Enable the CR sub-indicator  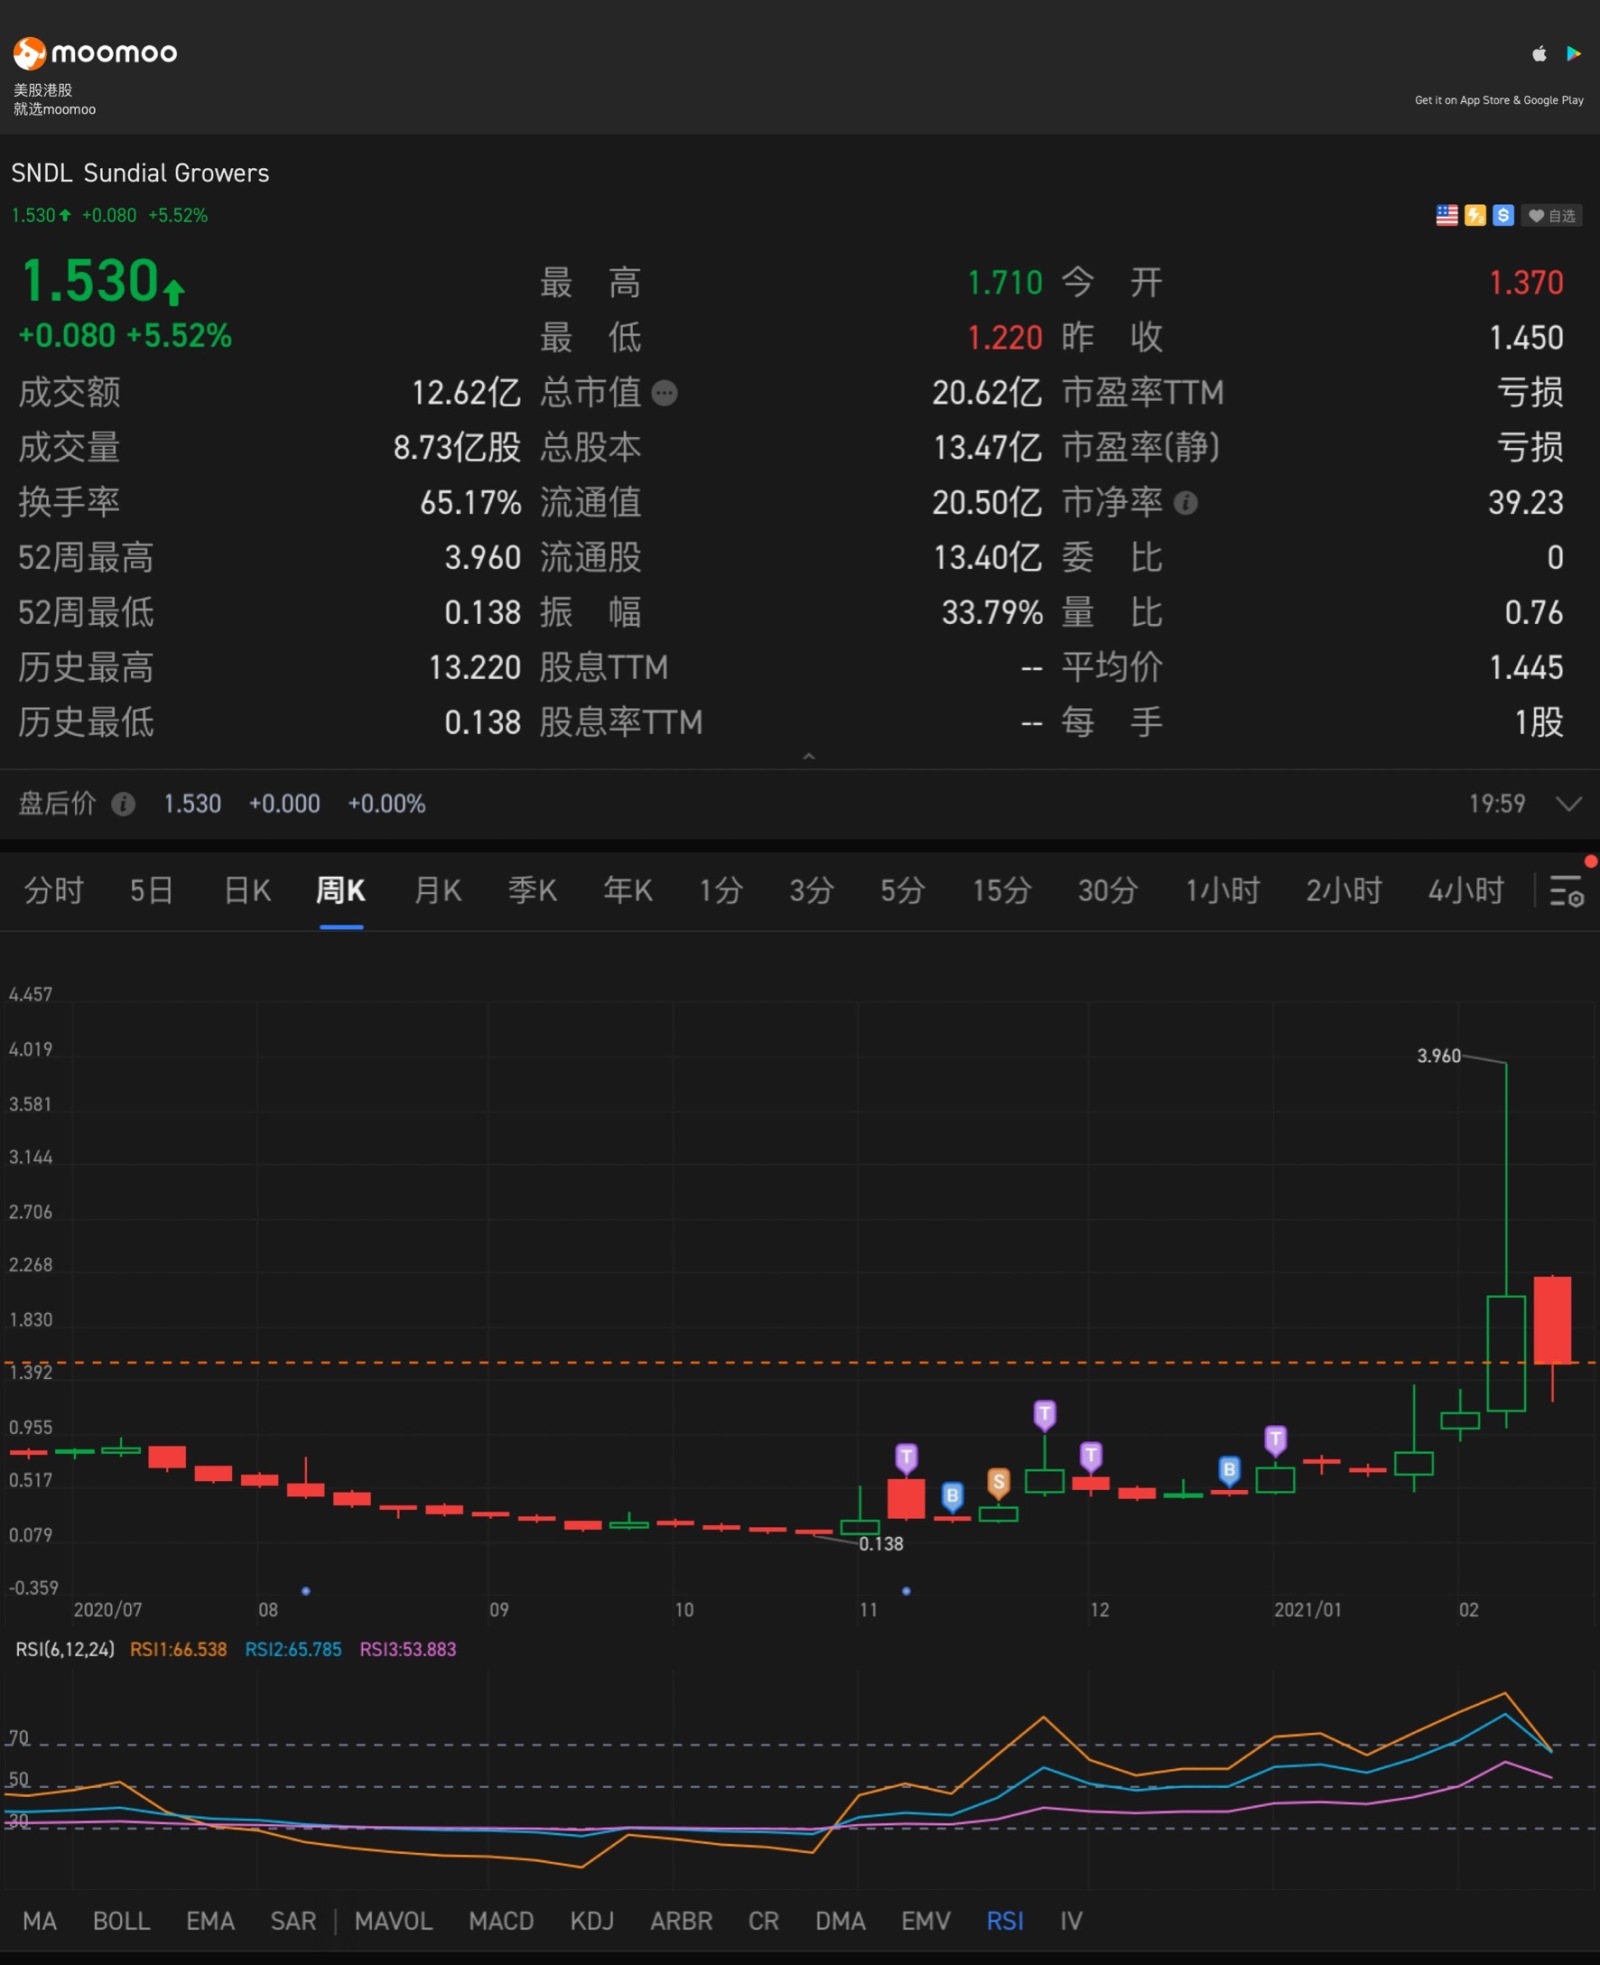pos(763,1921)
